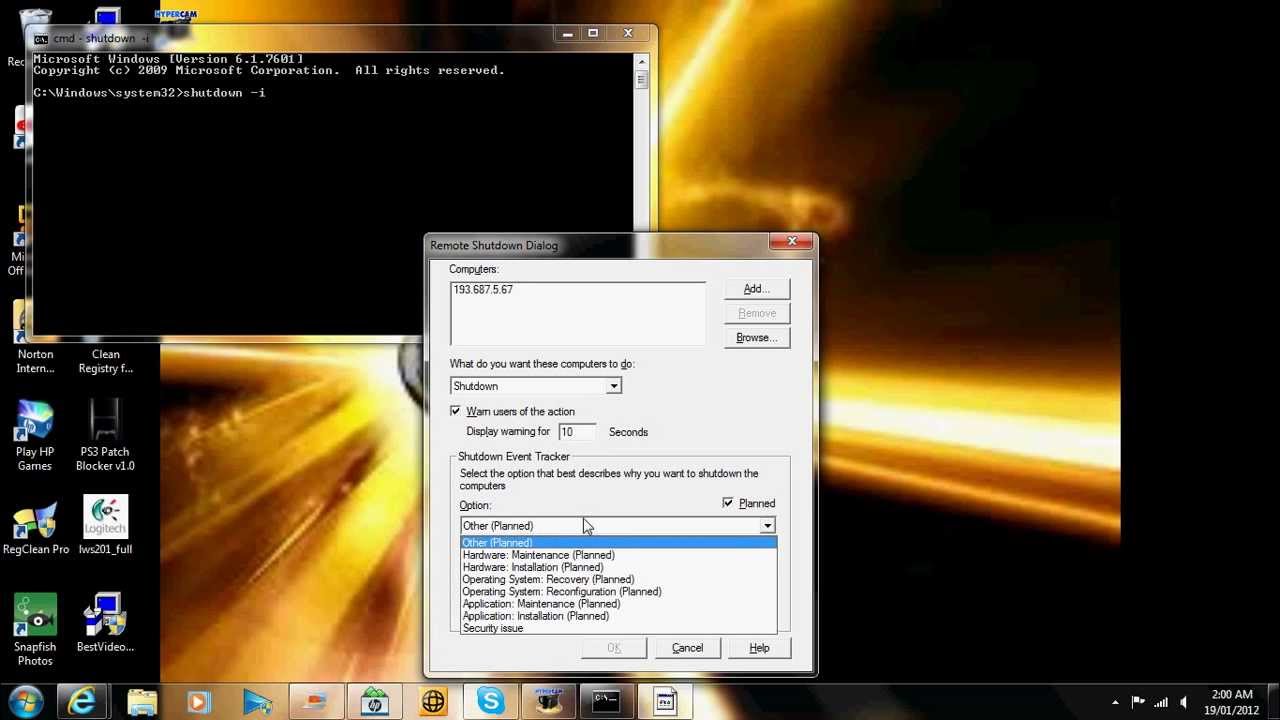Screen dimensions: 1280x720
Task: Click the Display warning seconds field
Action: pyautogui.click(x=577, y=432)
